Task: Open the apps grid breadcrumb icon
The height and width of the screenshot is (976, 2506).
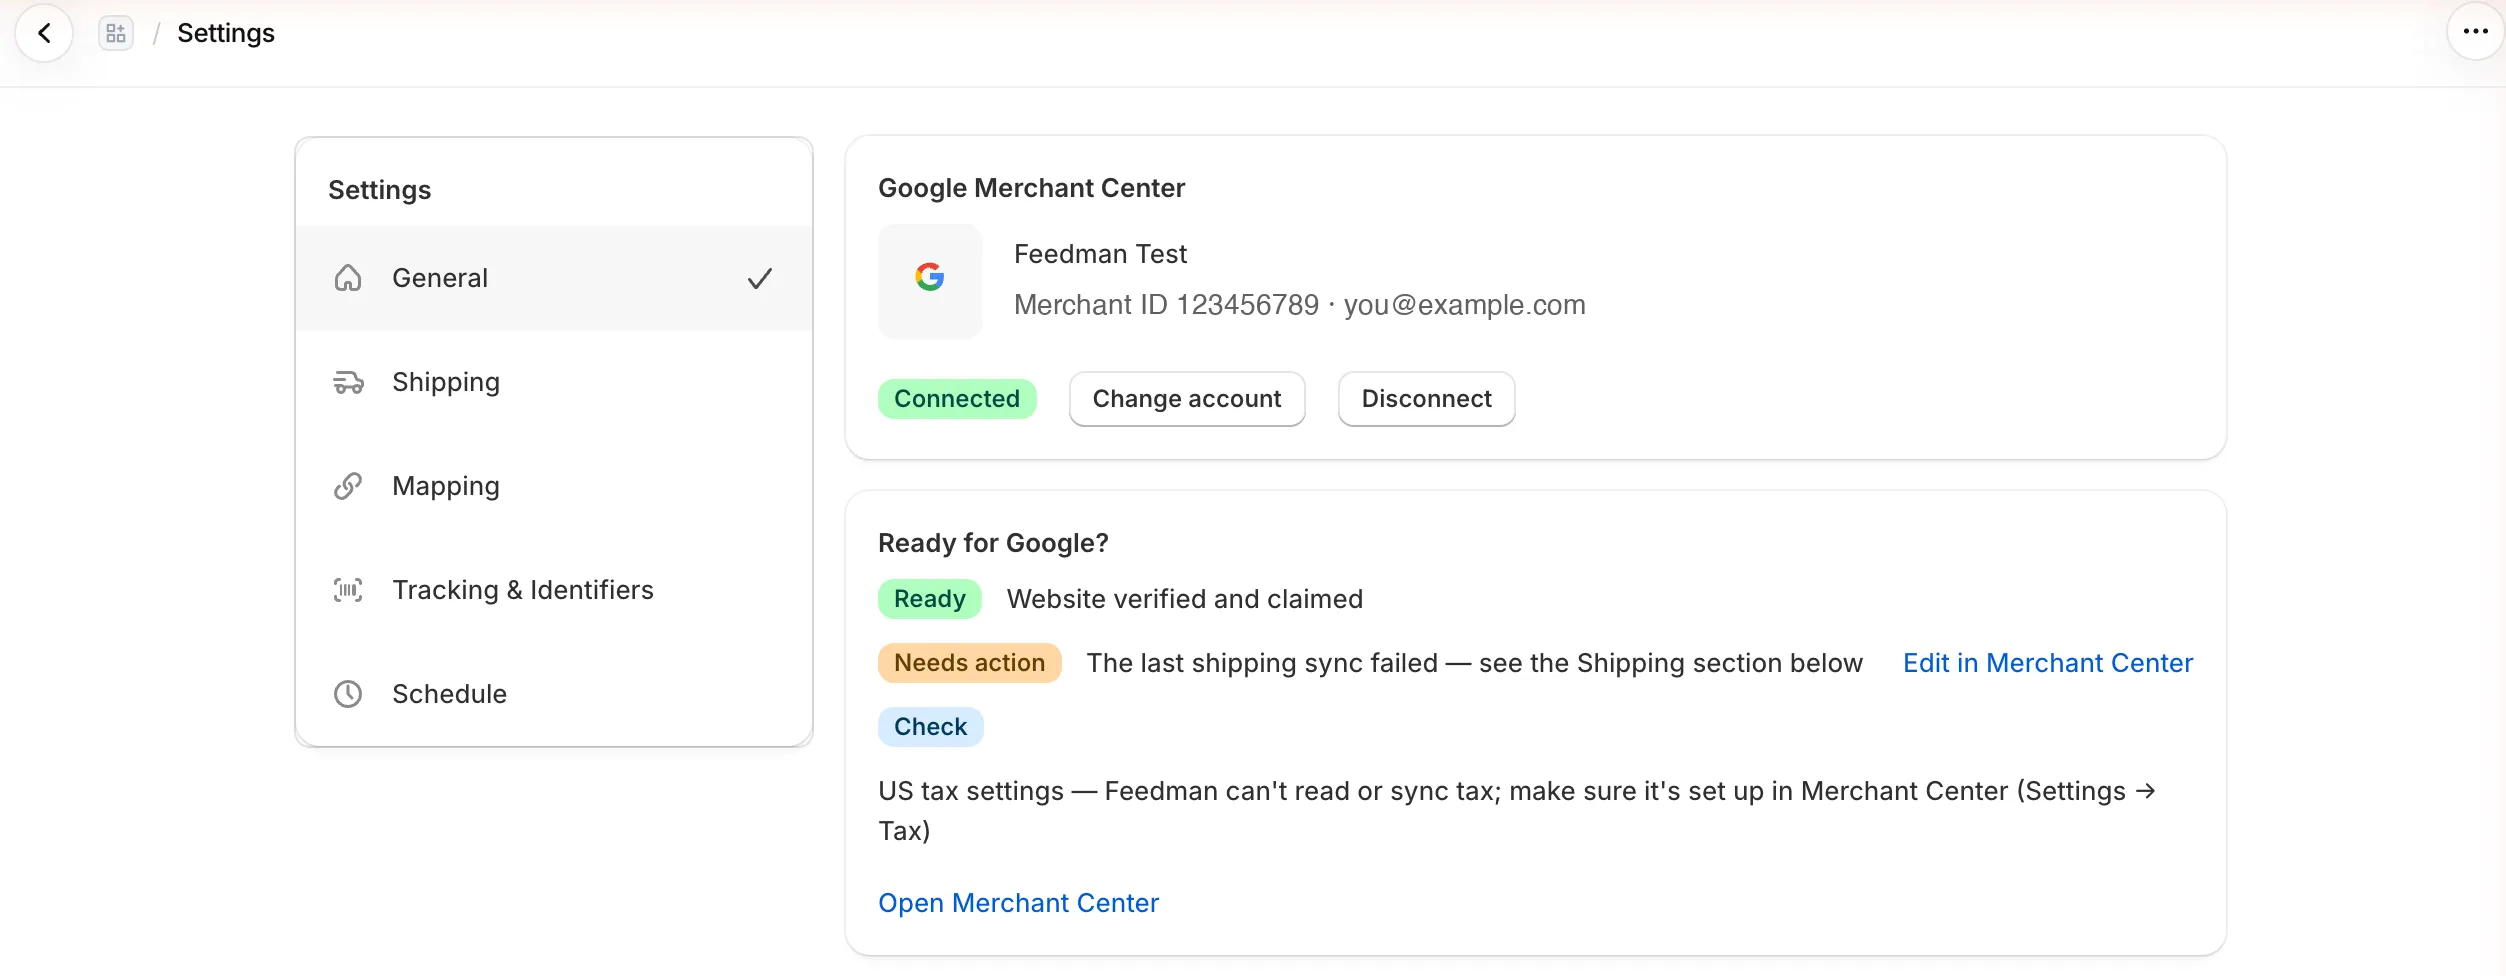Action: tap(116, 33)
